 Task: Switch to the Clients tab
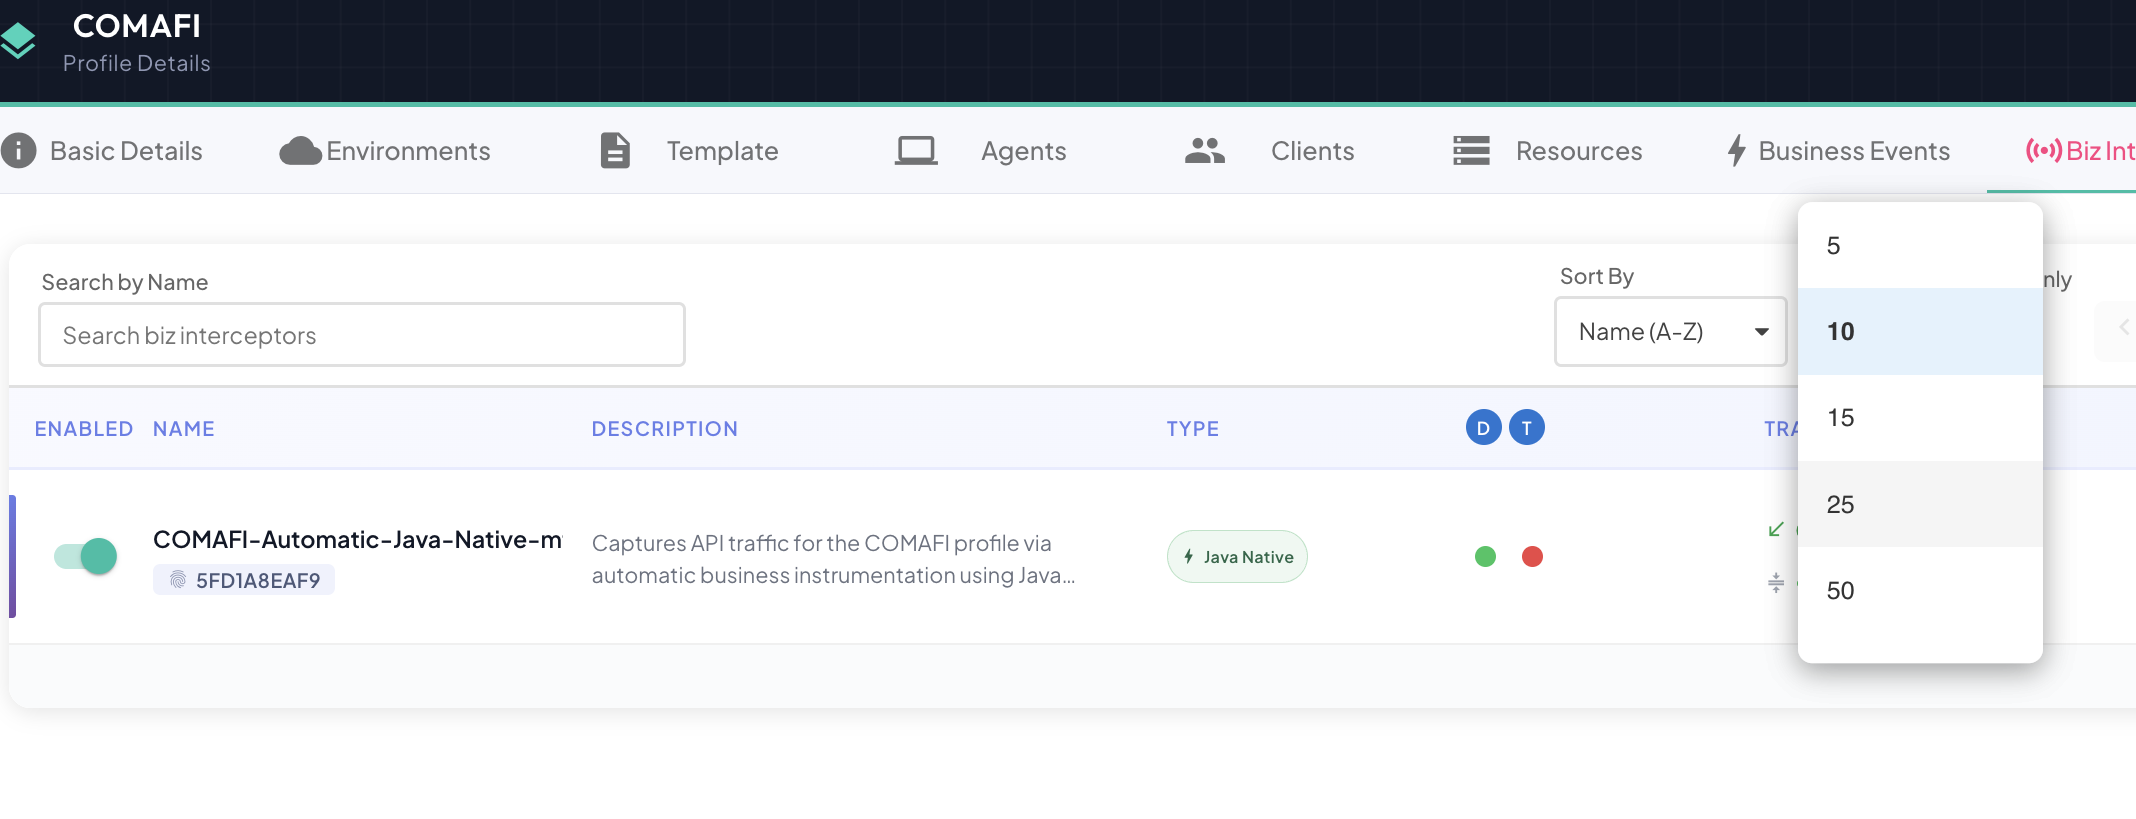click(x=1270, y=151)
